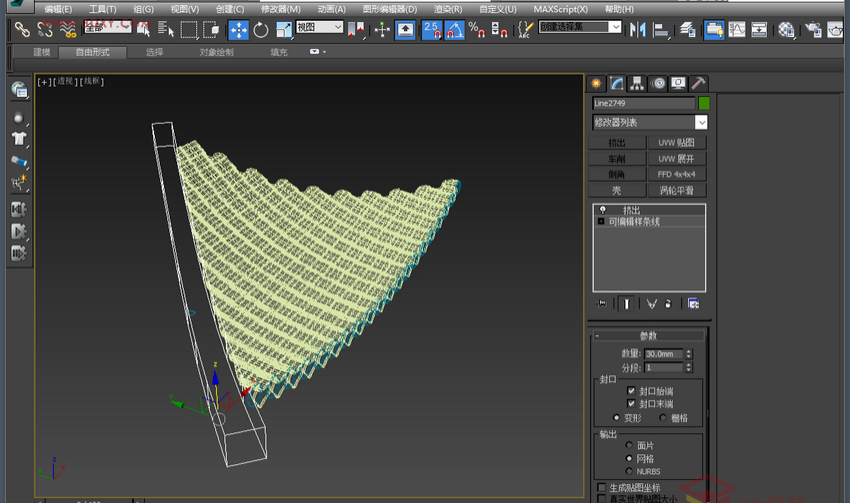Screen dimensions: 850x503
Task: Collapse the 参数 rollout
Action: tap(649, 336)
